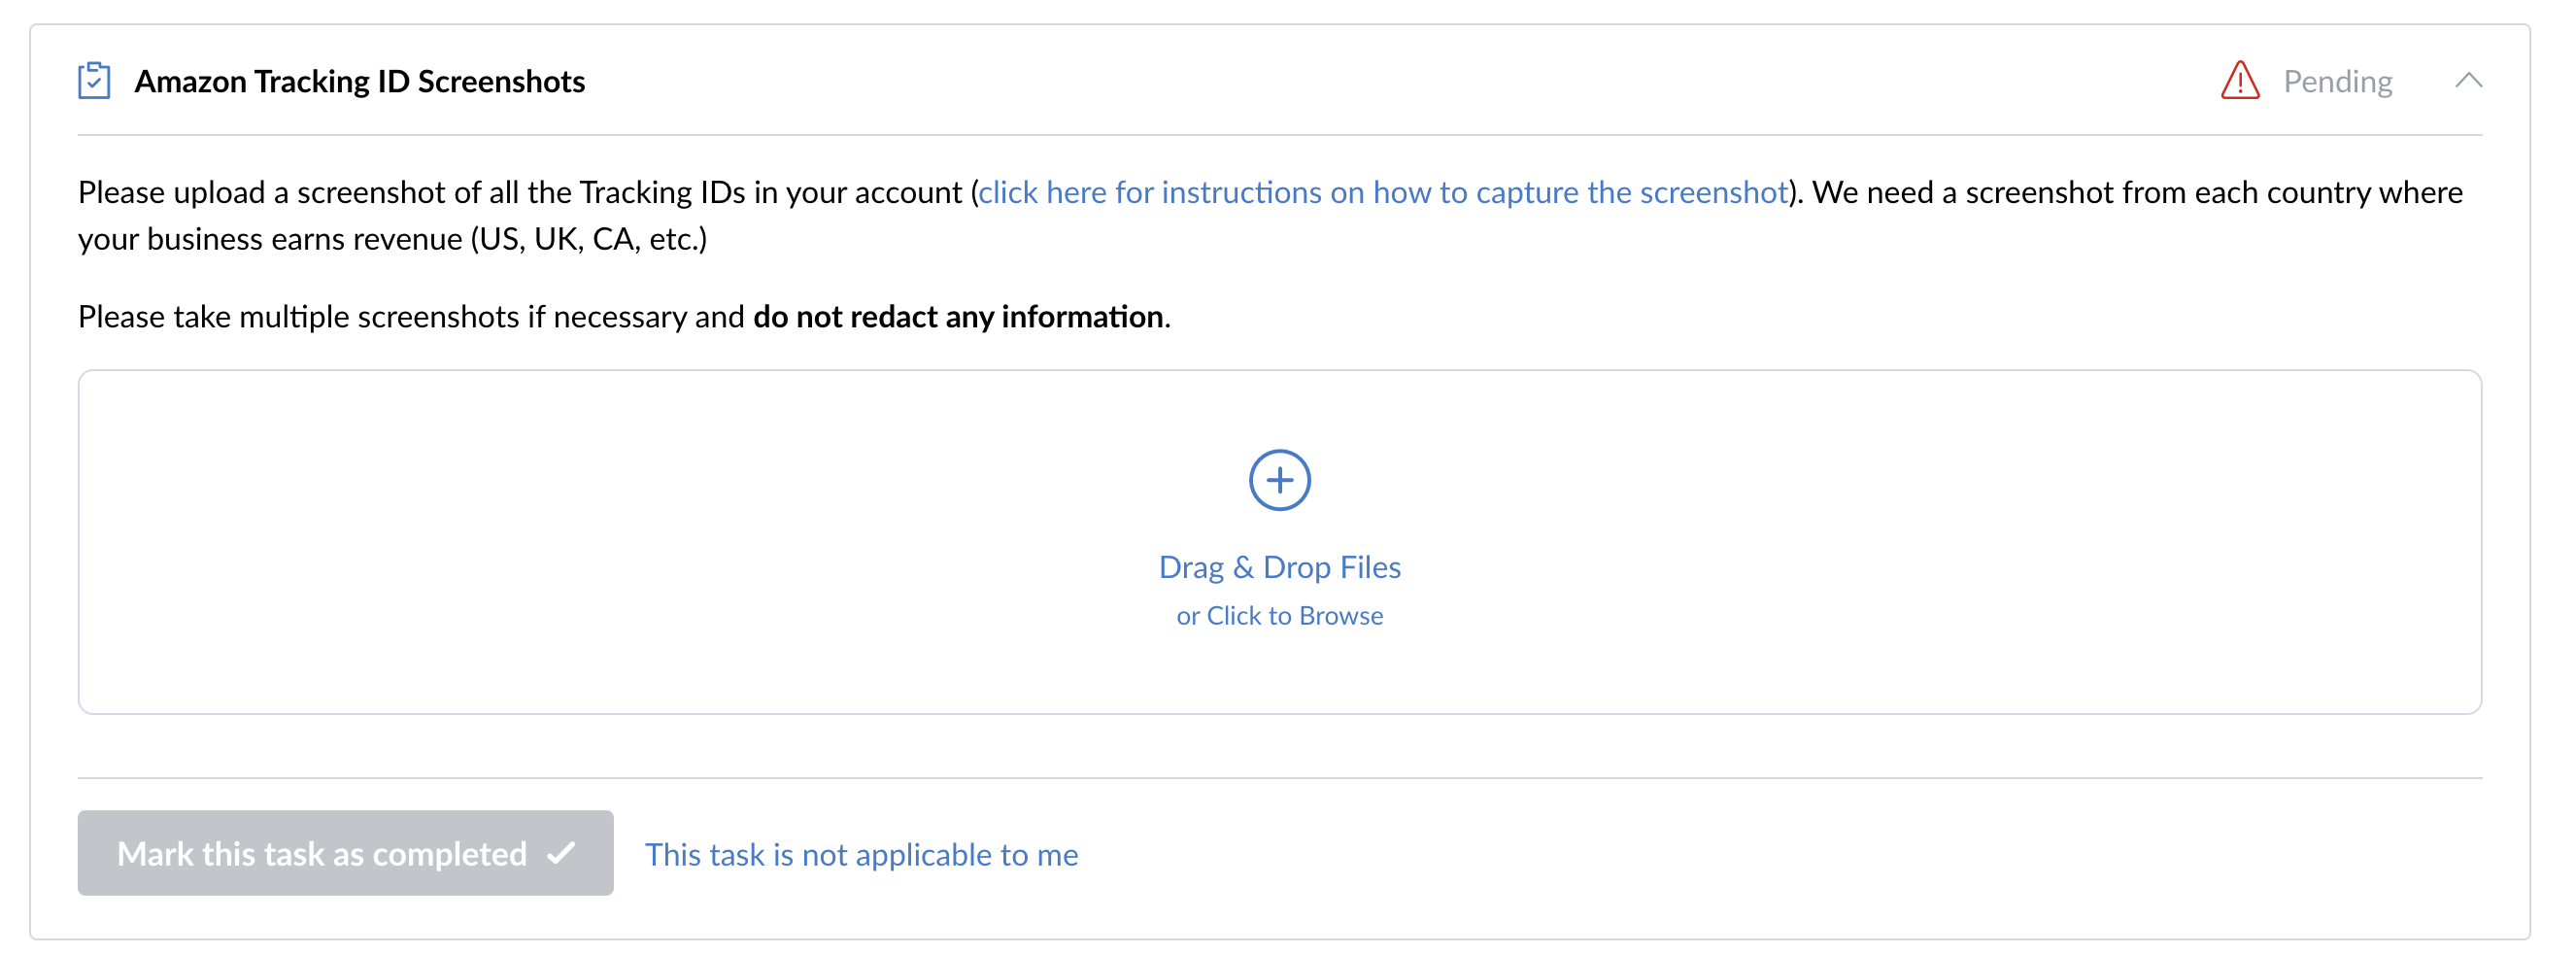Click 'Drag & Drop Files' text
2576x954 pixels.
(x=1280, y=568)
